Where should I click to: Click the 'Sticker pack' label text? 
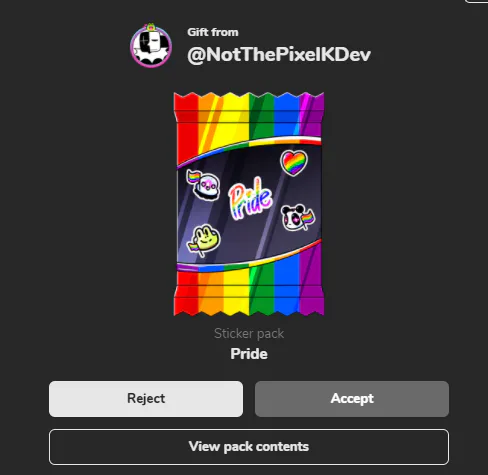coord(249,333)
